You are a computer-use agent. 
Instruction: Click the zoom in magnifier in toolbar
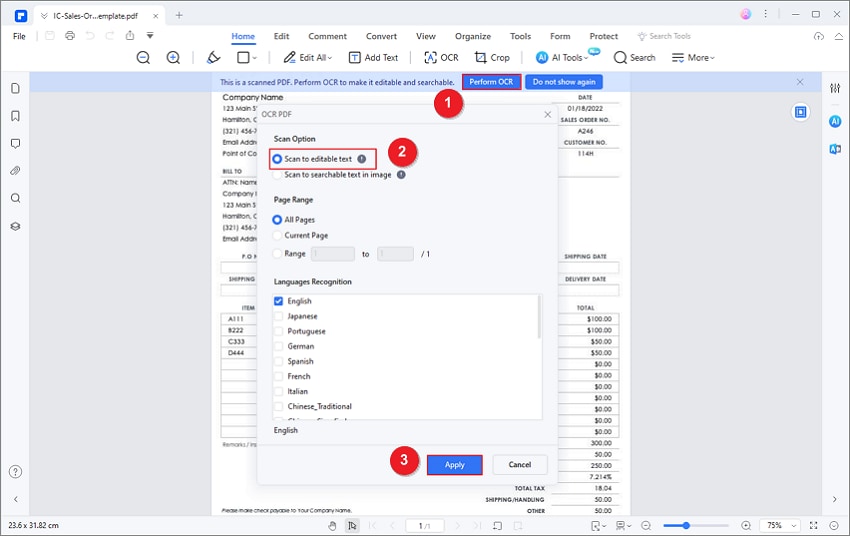pyautogui.click(x=173, y=57)
